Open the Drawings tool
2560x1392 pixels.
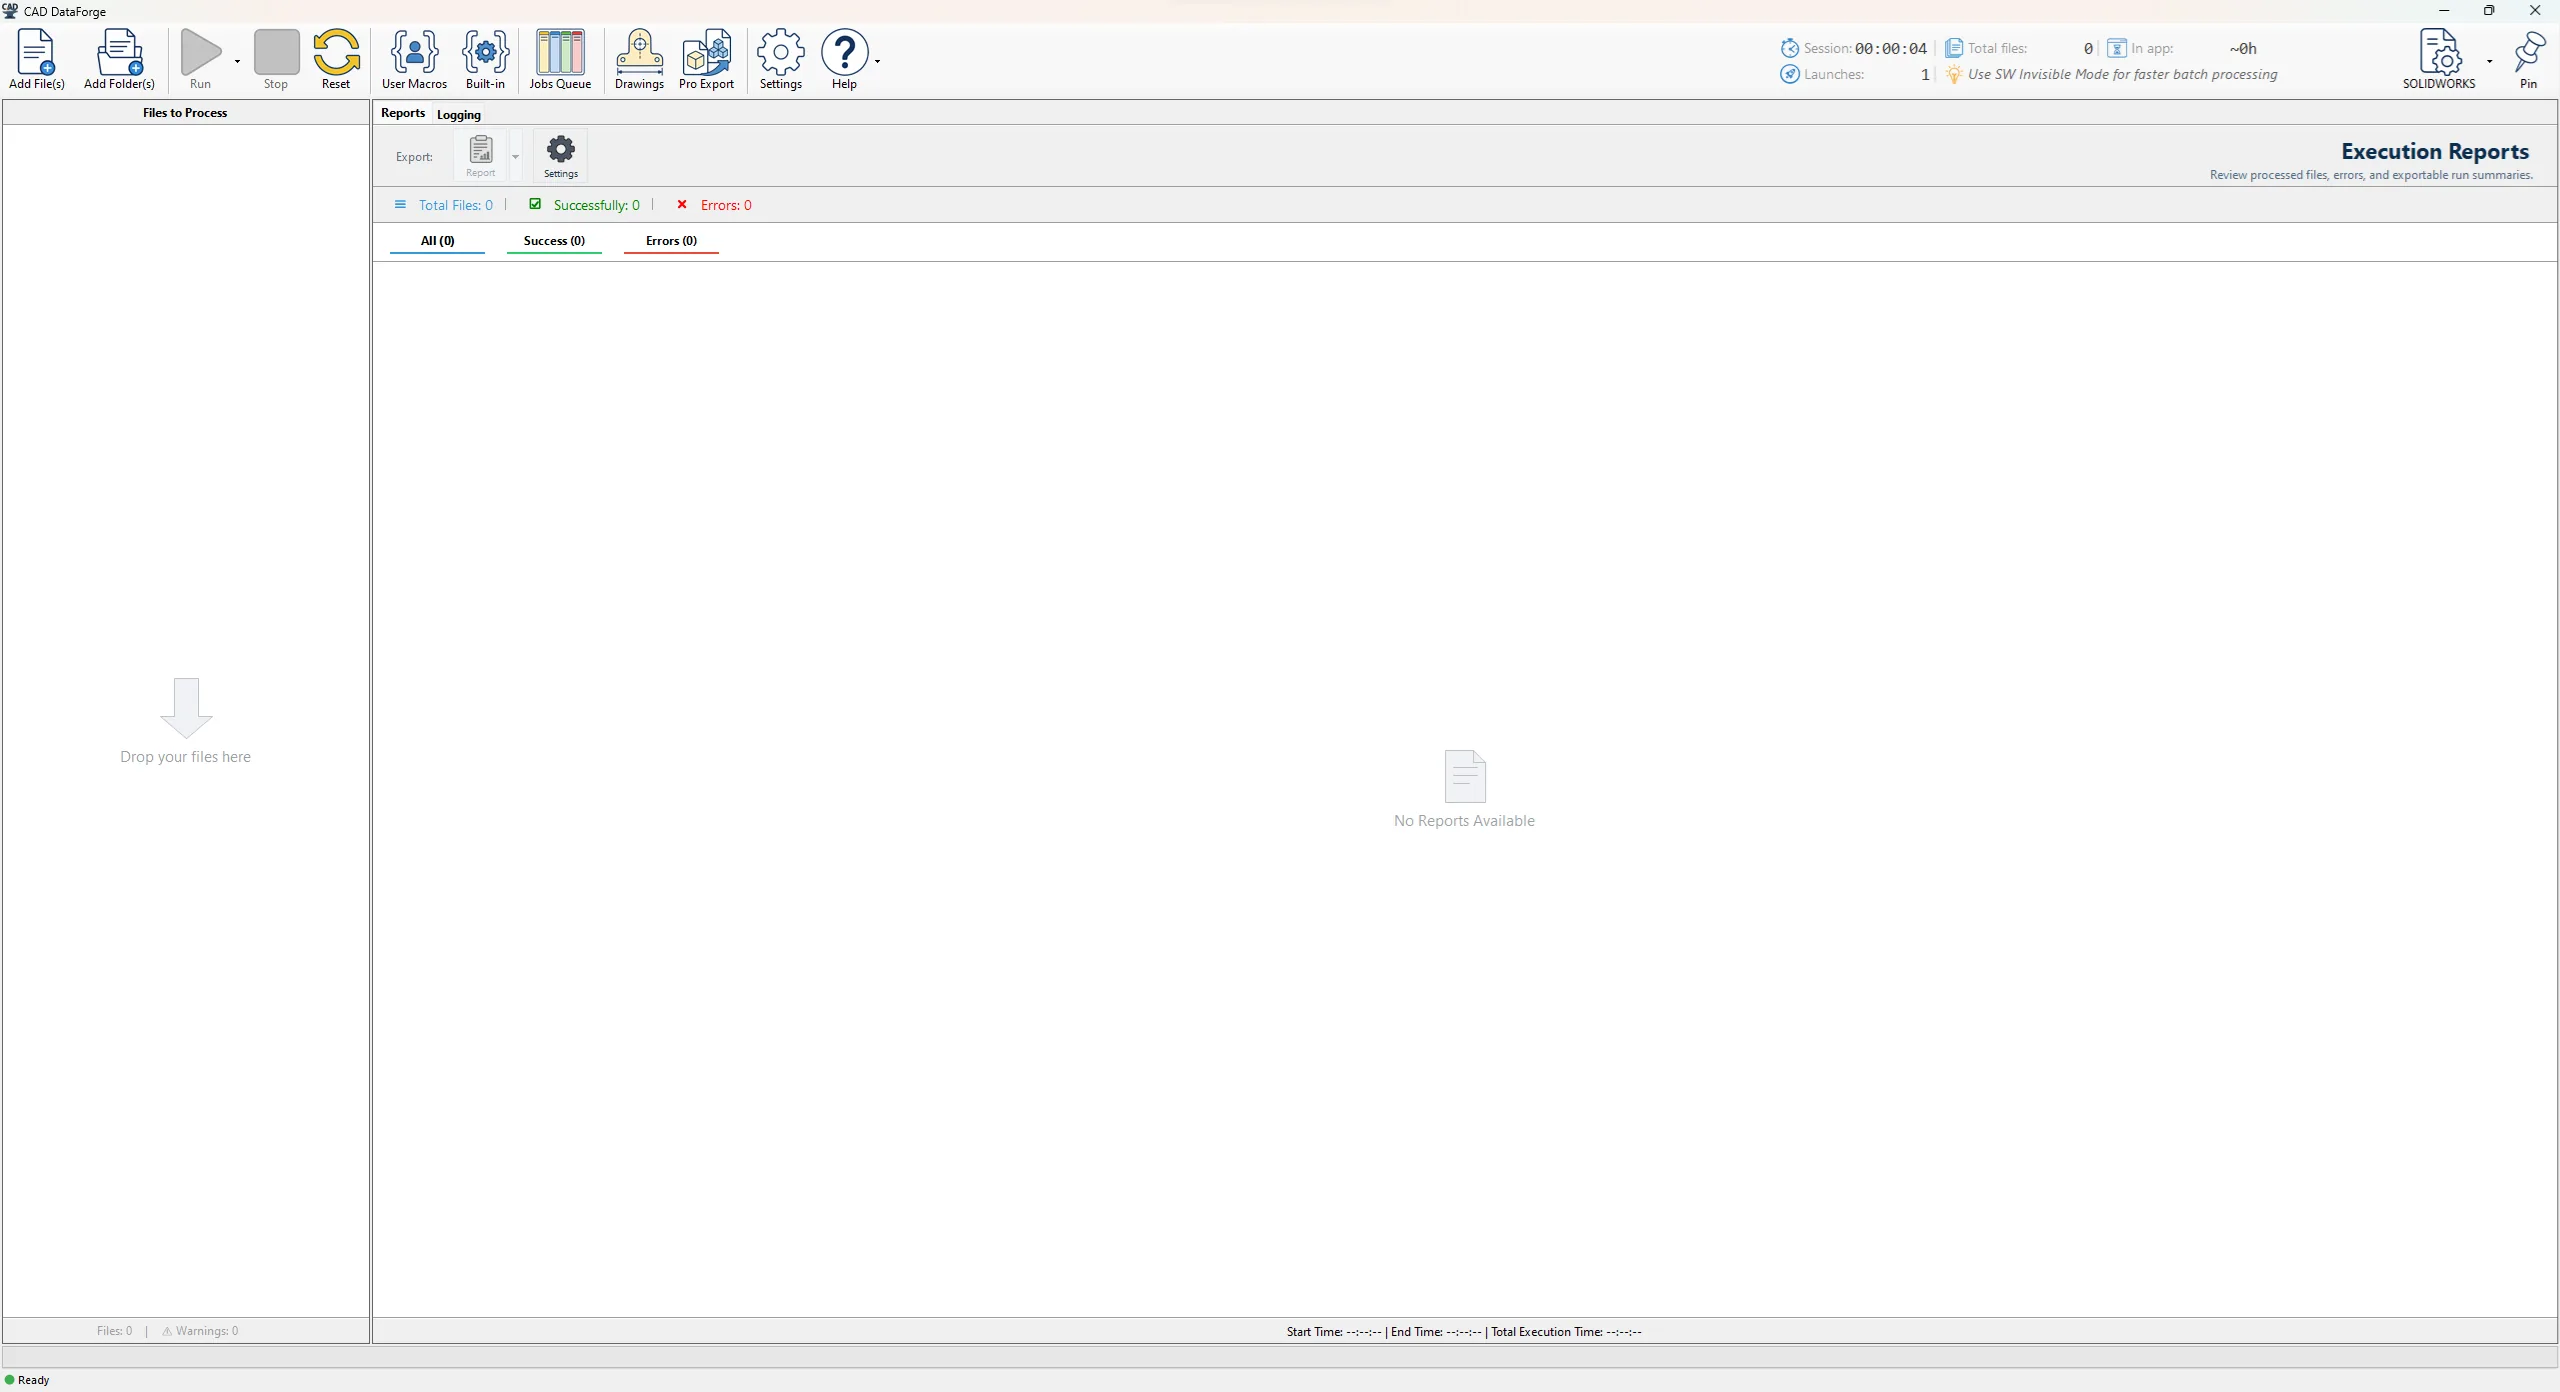(x=639, y=59)
